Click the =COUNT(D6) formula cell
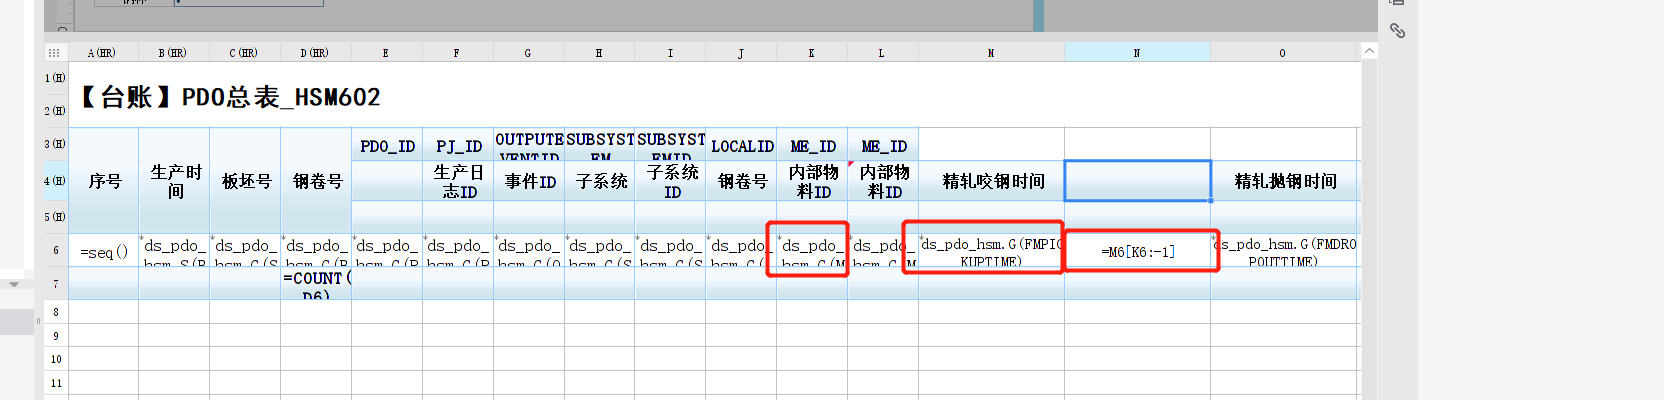Screen dimensions: 1664x400 (317, 284)
